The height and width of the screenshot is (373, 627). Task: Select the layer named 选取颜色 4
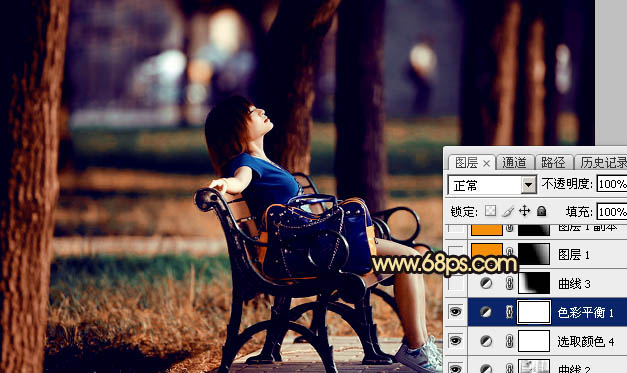pos(586,341)
